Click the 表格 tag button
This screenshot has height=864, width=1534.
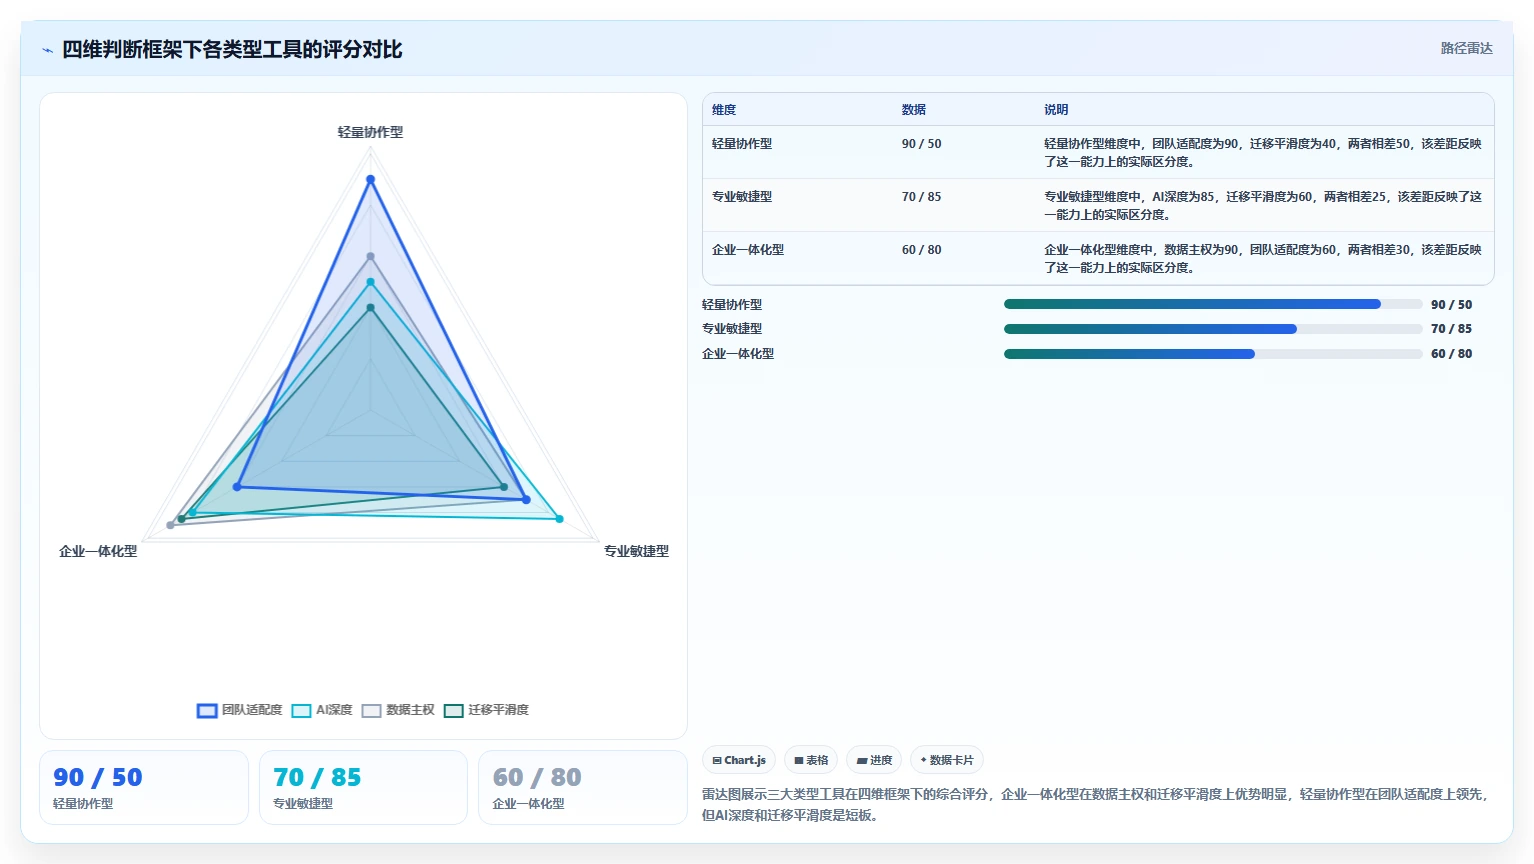pyautogui.click(x=811, y=760)
